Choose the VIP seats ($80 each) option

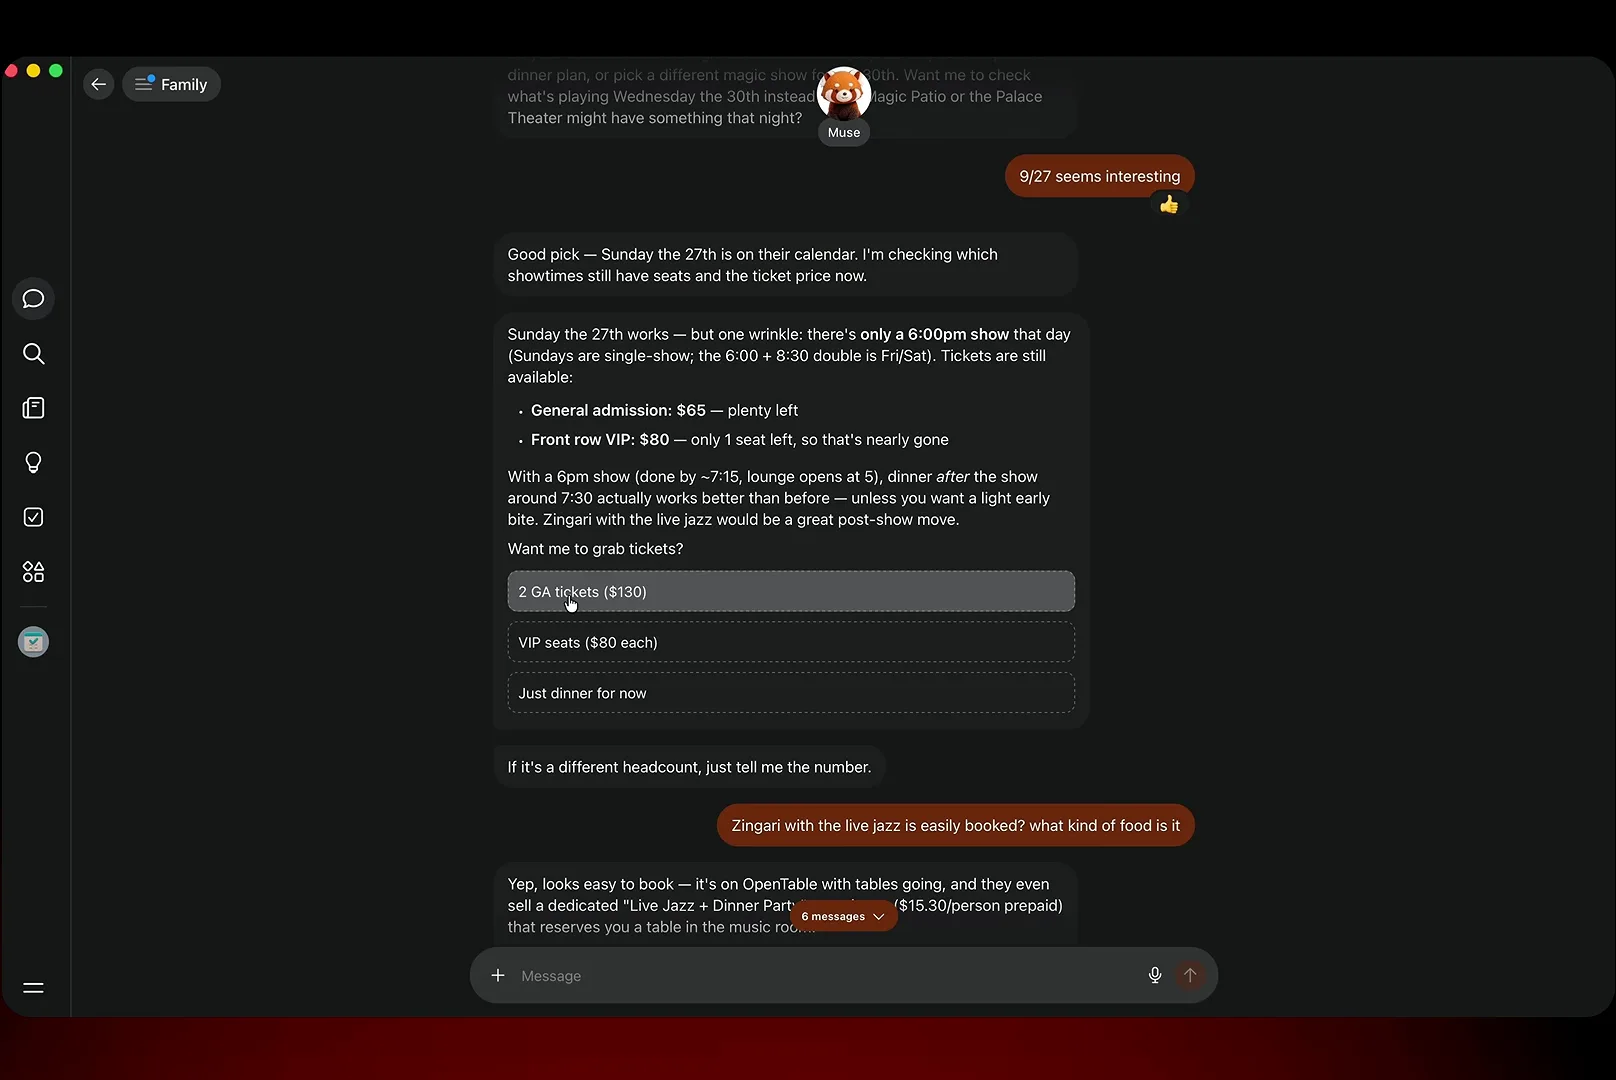[x=791, y=642]
